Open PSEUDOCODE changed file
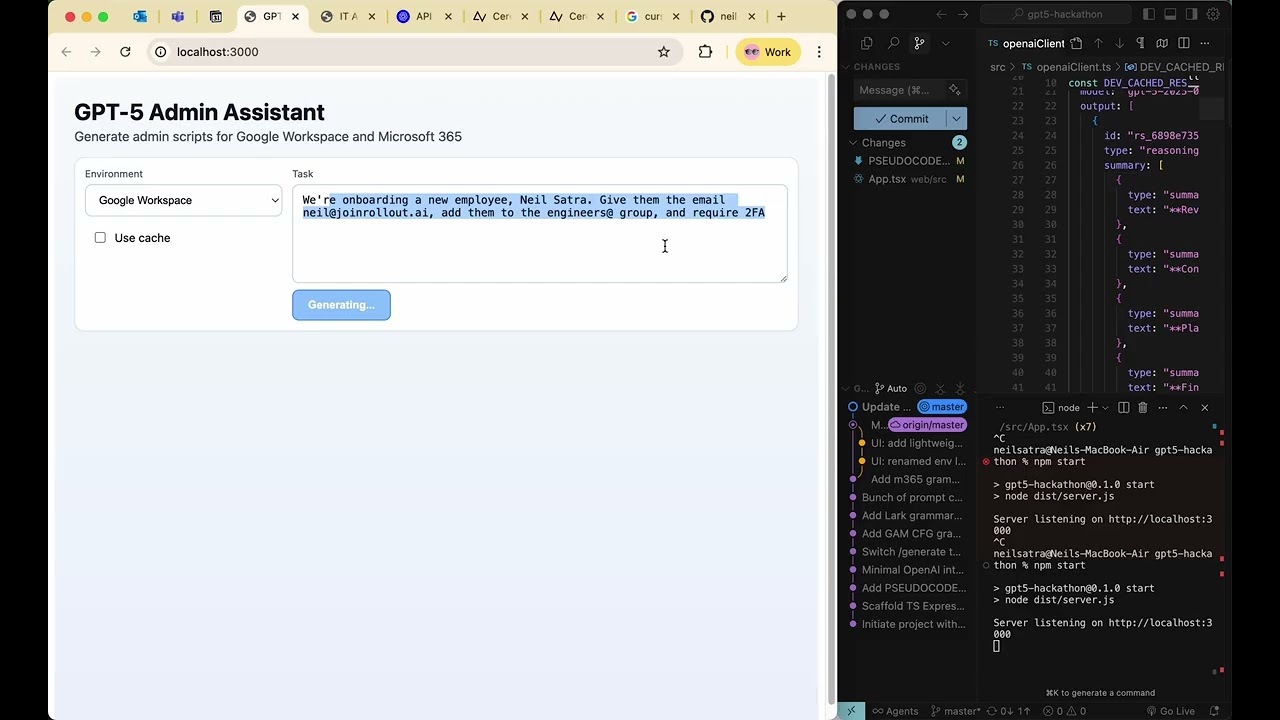The height and width of the screenshot is (720, 1280). [x=908, y=161]
